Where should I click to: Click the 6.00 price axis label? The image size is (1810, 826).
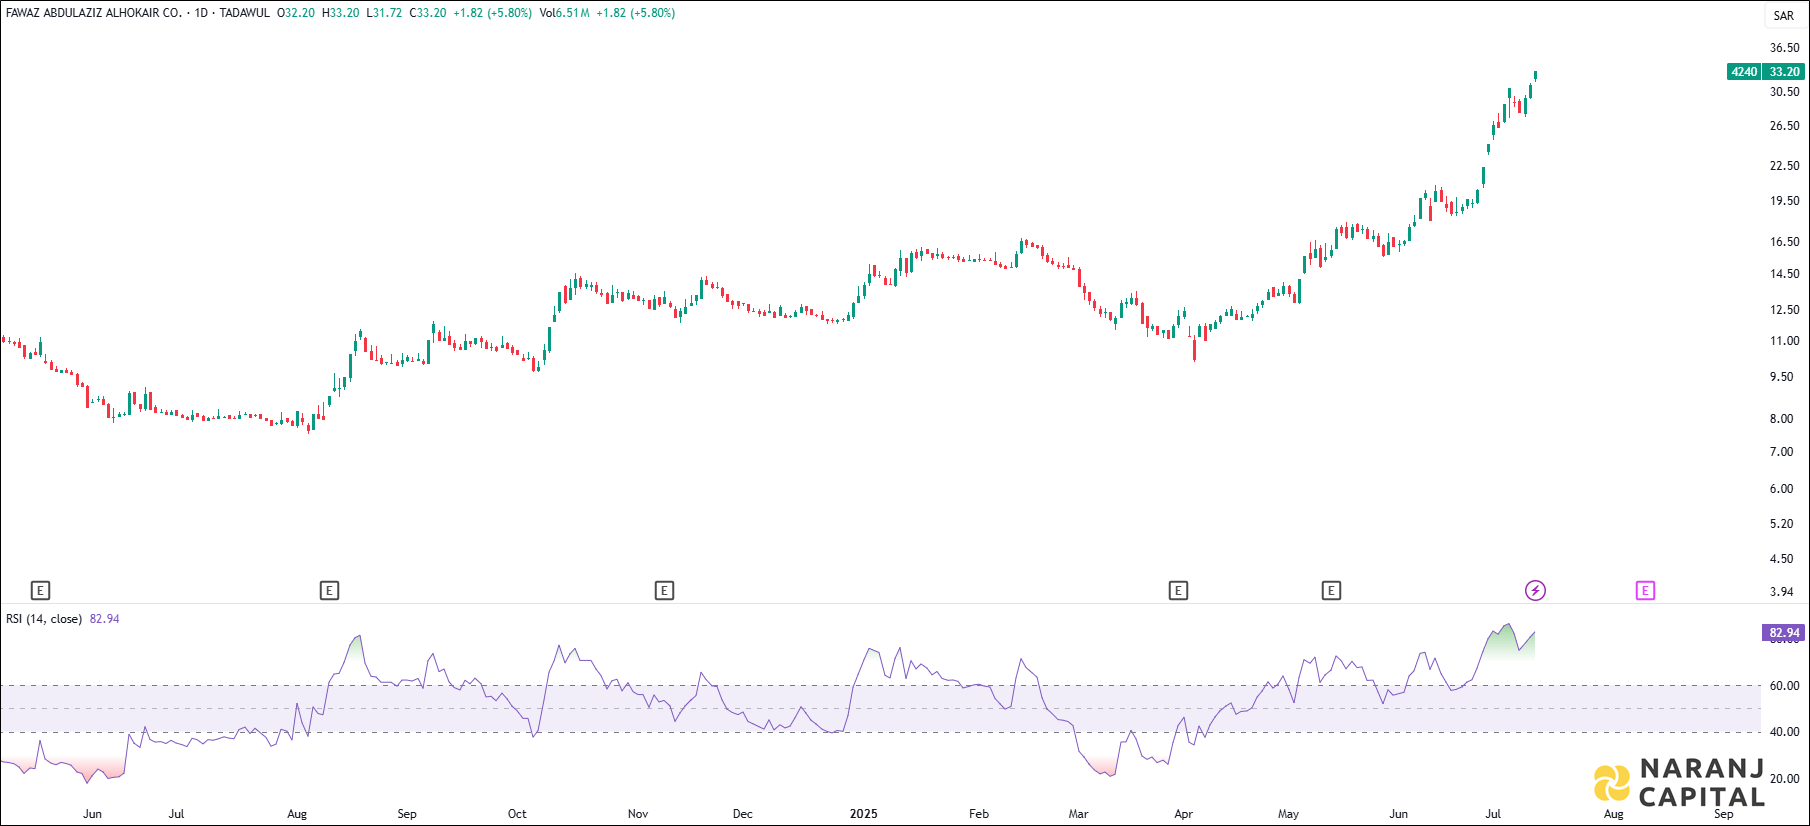pos(1782,489)
